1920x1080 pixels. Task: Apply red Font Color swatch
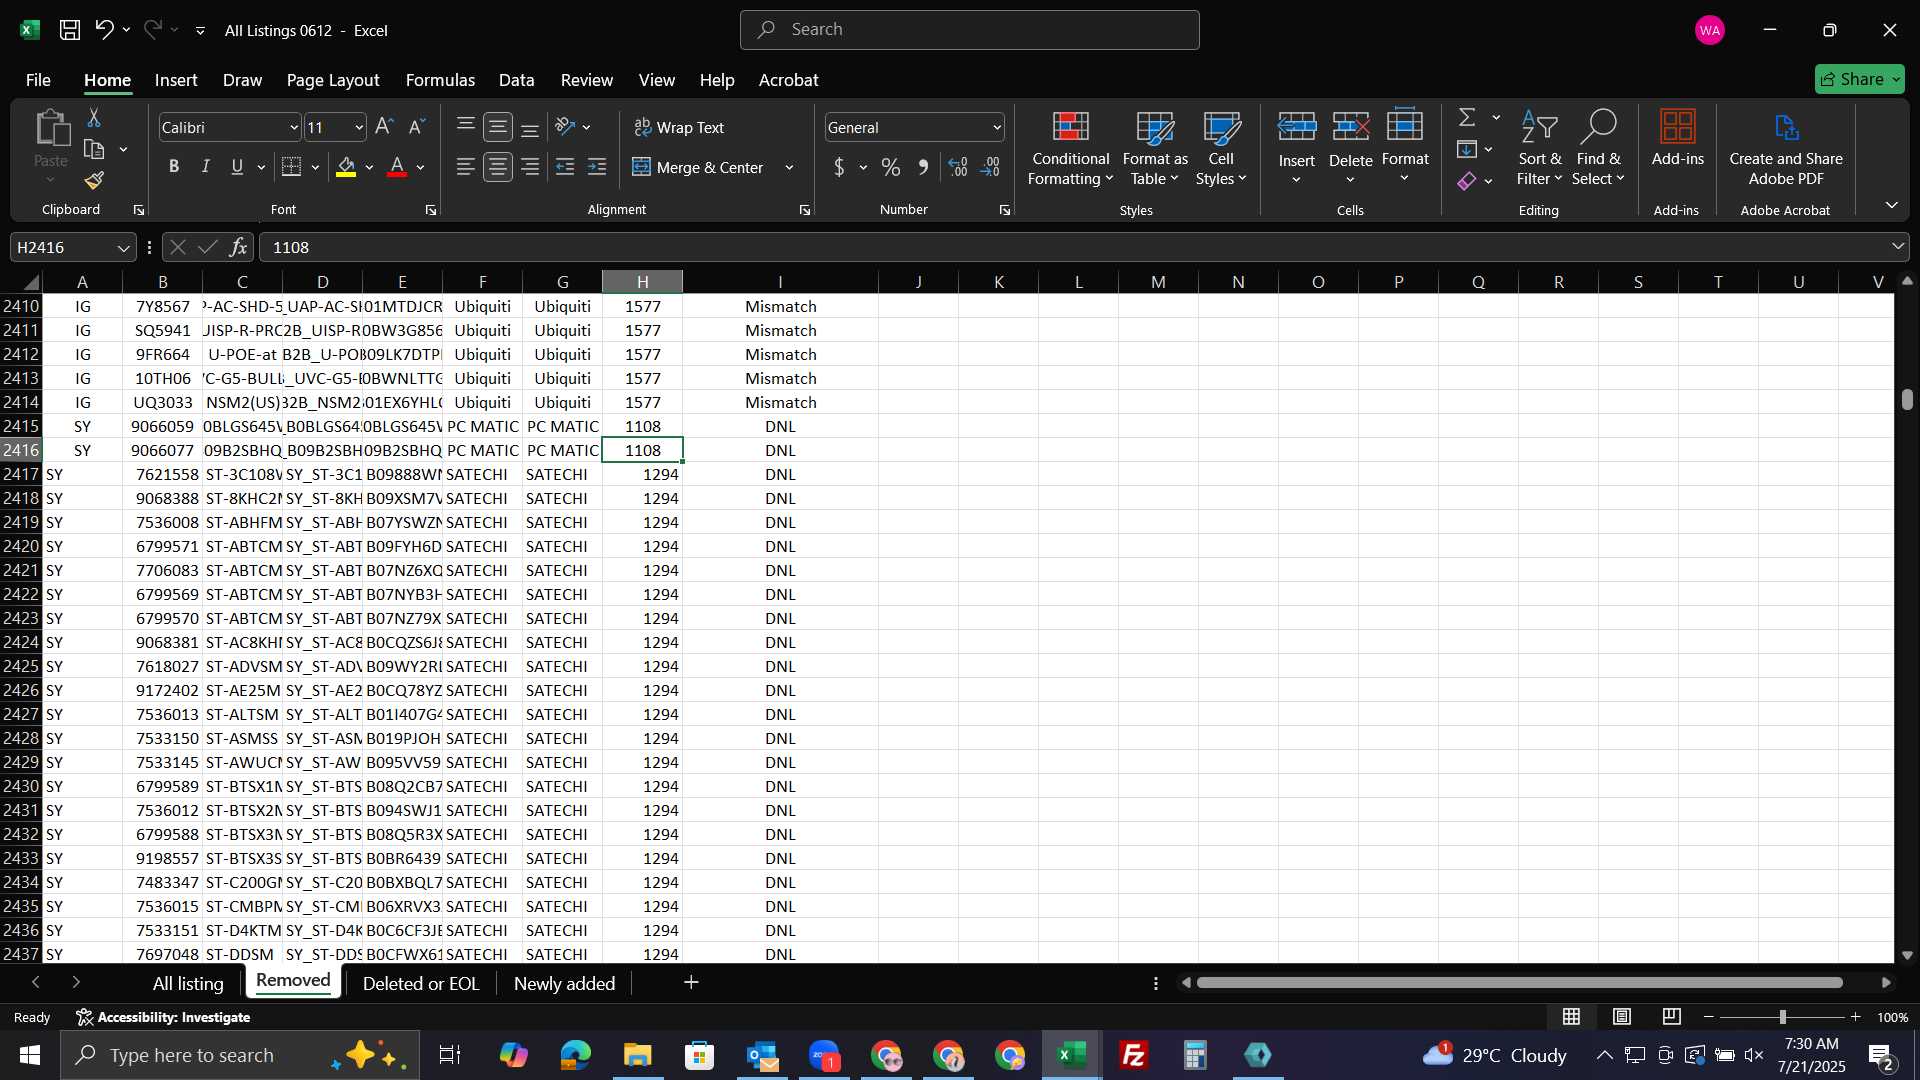click(397, 167)
